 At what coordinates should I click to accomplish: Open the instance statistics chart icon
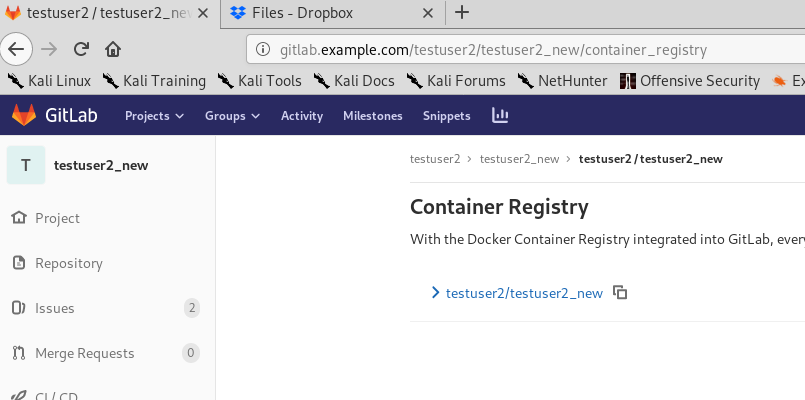[500, 116]
